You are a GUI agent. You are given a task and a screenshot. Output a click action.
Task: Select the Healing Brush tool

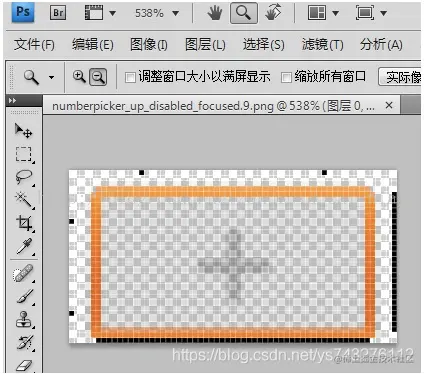coord(23,273)
